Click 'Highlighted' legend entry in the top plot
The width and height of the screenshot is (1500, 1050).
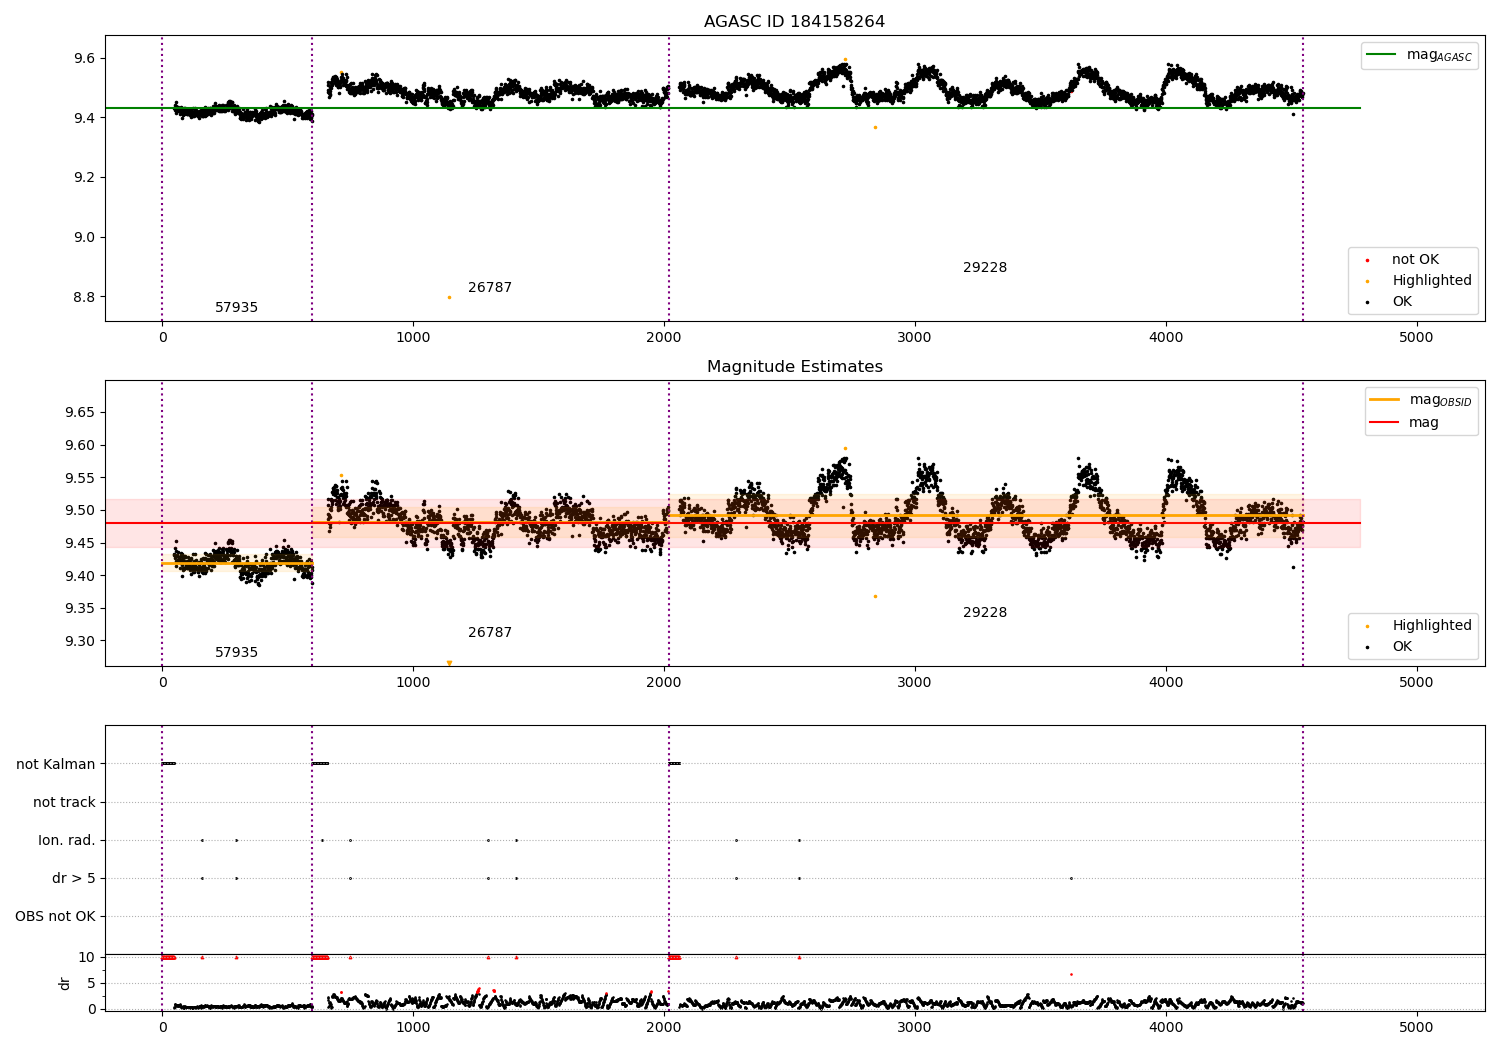[1431, 281]
